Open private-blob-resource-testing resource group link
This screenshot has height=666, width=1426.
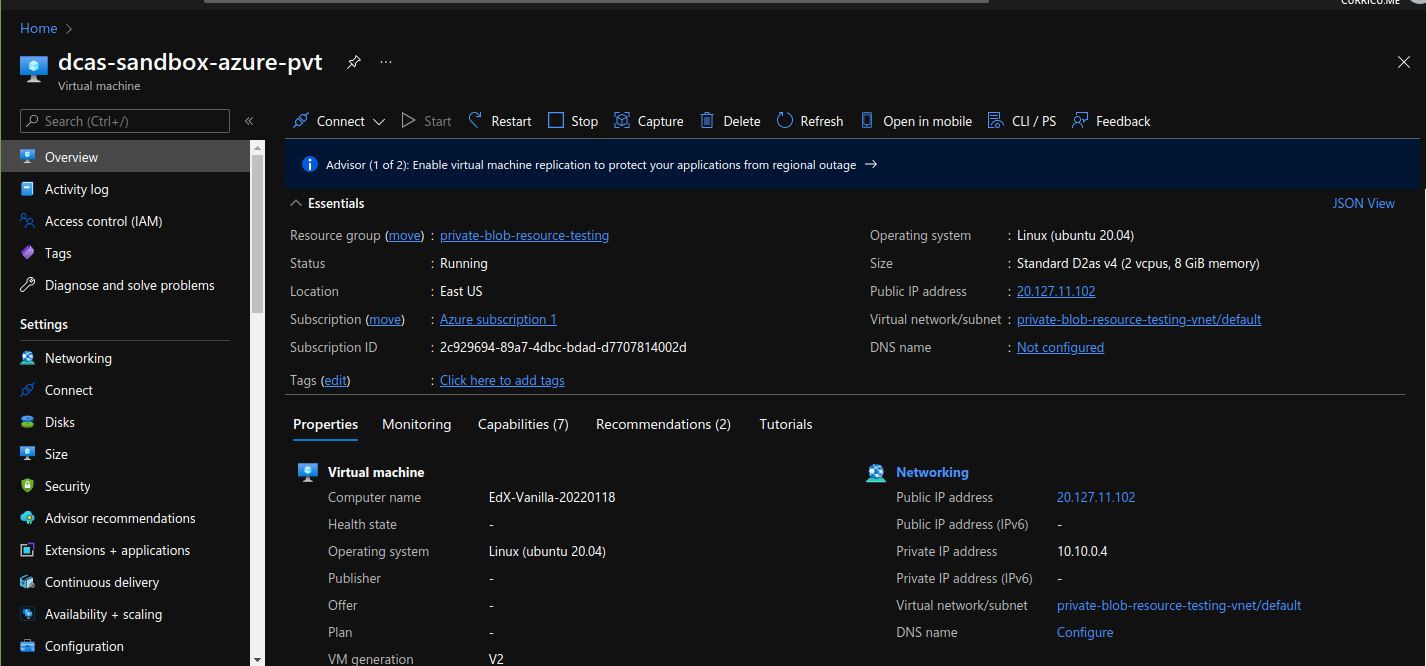[524, 235]
